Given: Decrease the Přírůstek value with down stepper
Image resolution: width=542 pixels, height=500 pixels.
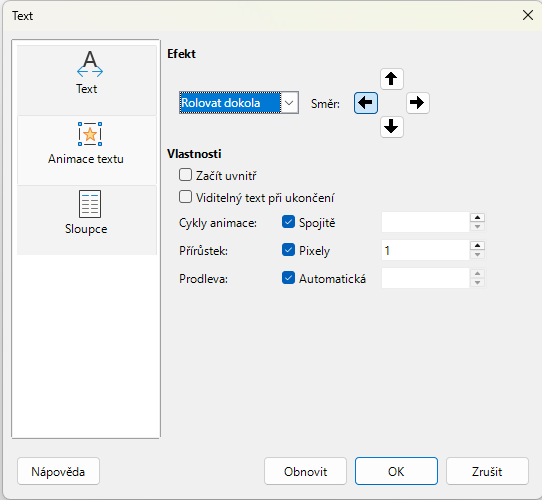Looking at the screenshot, I should click(x=477, y=255).
